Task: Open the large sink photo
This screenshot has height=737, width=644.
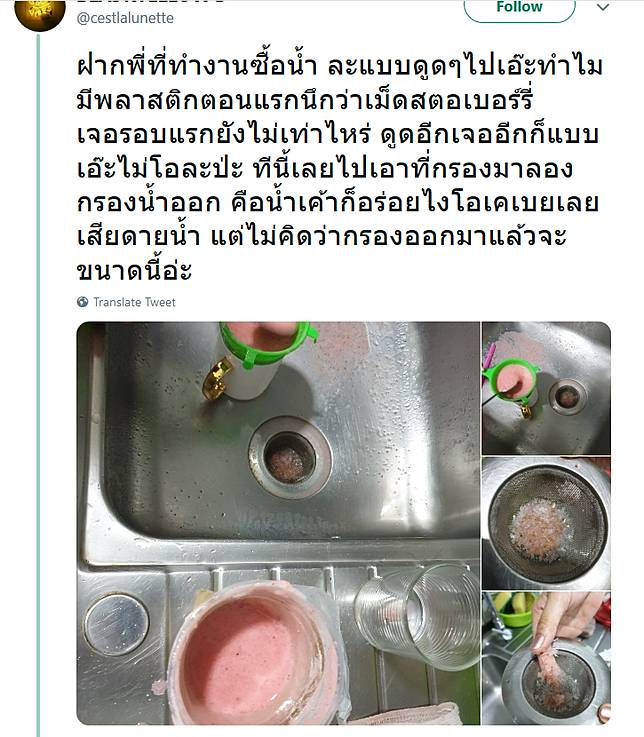Action: point(278,523)
